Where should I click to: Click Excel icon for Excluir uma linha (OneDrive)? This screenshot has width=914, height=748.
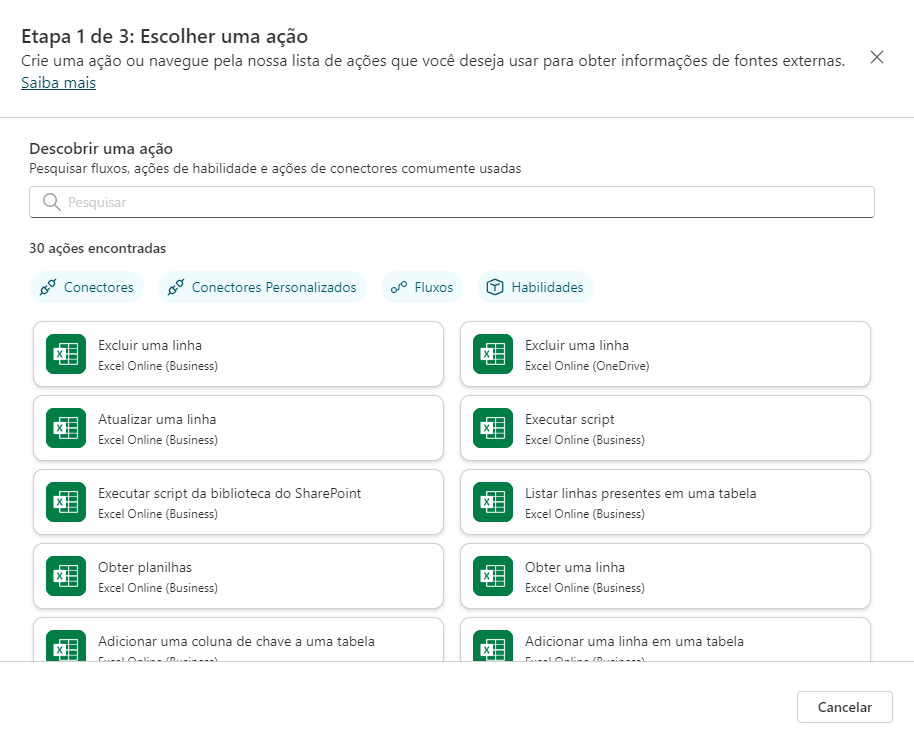[x=493, y=354]
